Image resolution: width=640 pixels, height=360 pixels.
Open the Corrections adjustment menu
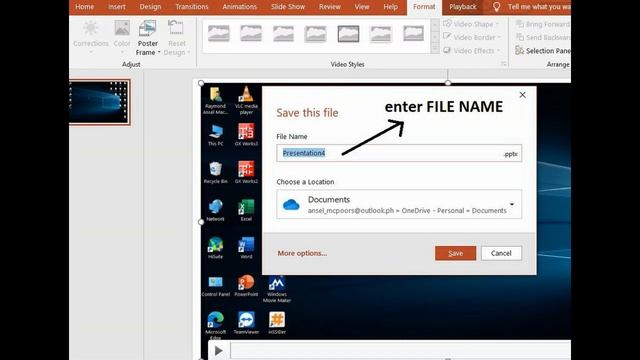(x=91, y=38)
